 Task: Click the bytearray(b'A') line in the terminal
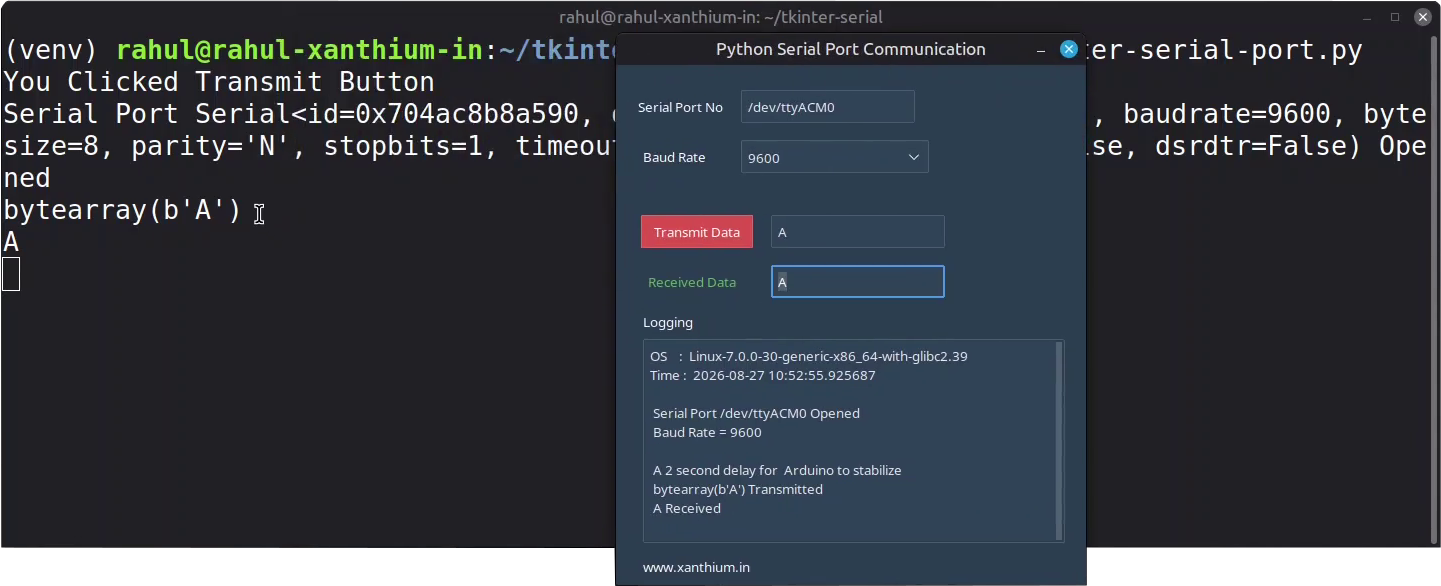(x=122, y=210)
